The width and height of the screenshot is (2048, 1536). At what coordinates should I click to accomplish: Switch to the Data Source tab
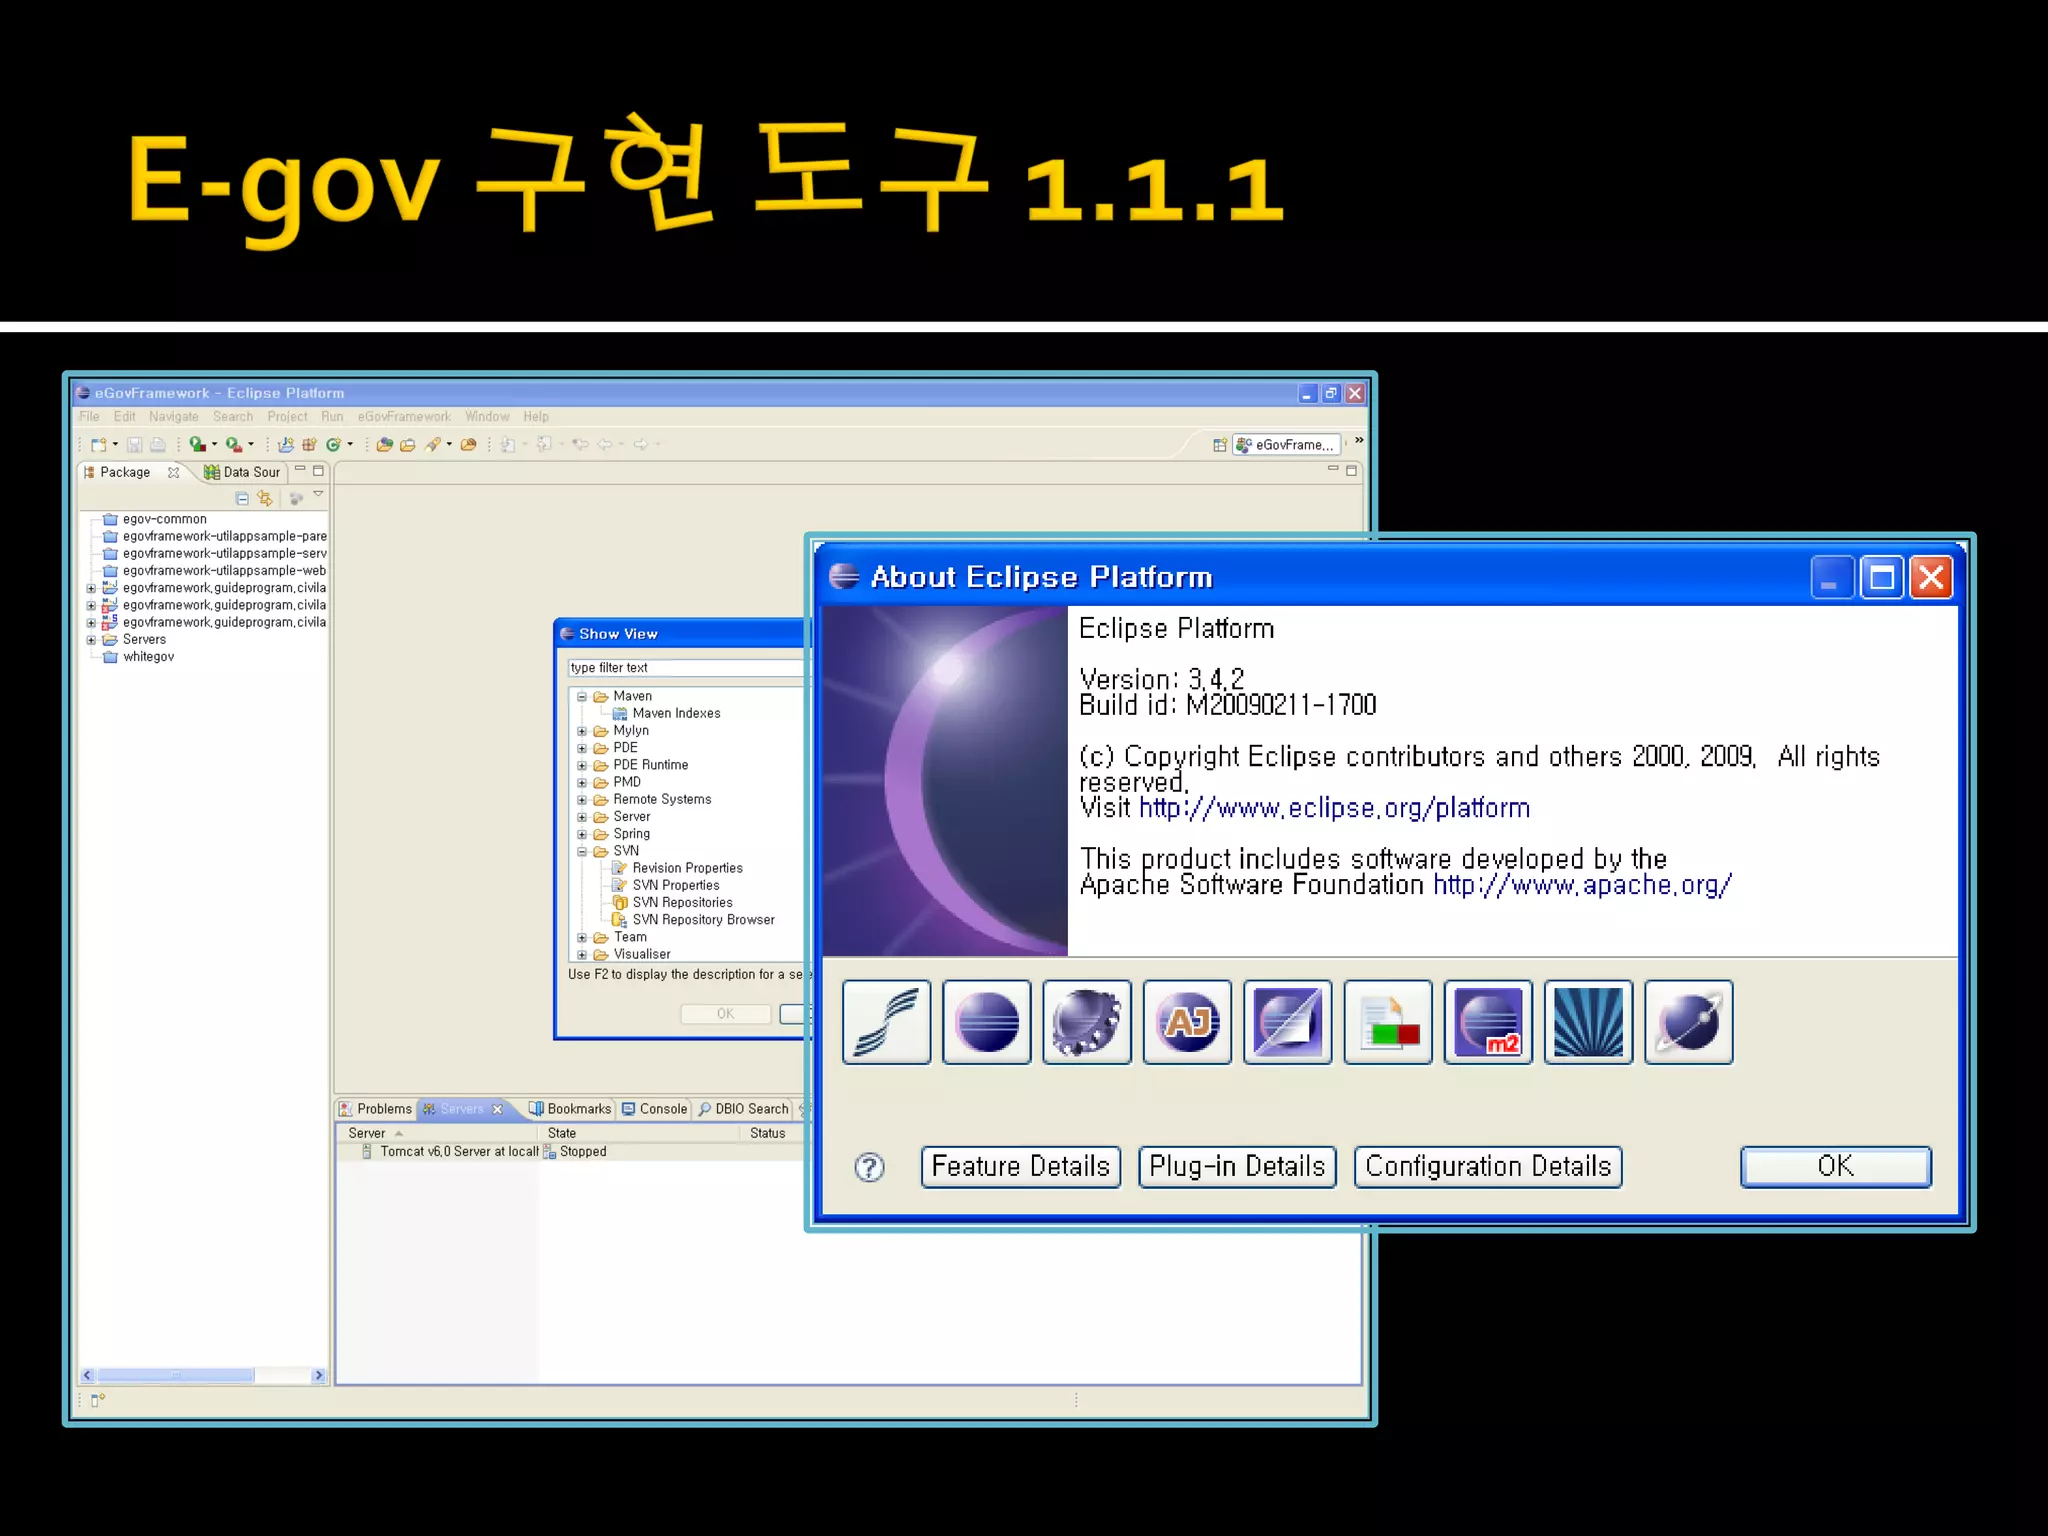[x=243, y=472]
